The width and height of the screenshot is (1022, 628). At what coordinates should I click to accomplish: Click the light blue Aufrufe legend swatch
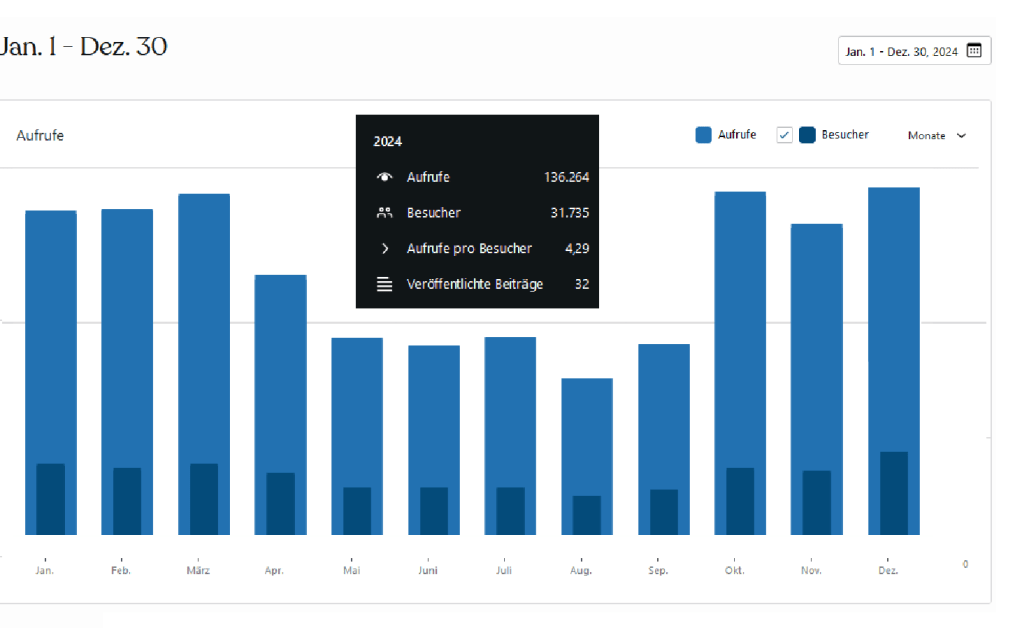pyautogui.click(x=703, y=135)
